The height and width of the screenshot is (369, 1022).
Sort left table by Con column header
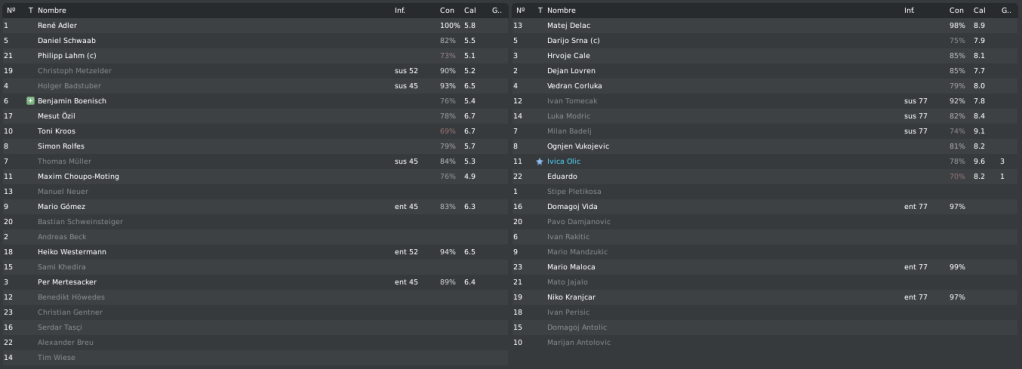pos(447,10)
